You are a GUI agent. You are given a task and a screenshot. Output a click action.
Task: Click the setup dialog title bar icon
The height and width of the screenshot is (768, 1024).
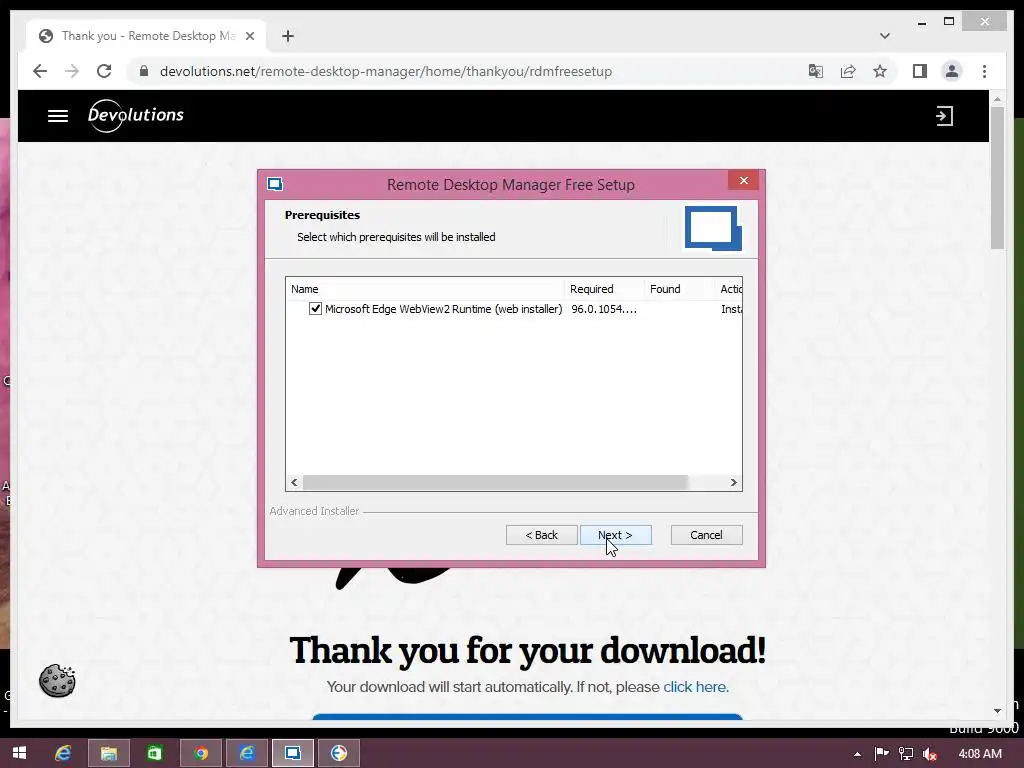[x=275, y=184]
